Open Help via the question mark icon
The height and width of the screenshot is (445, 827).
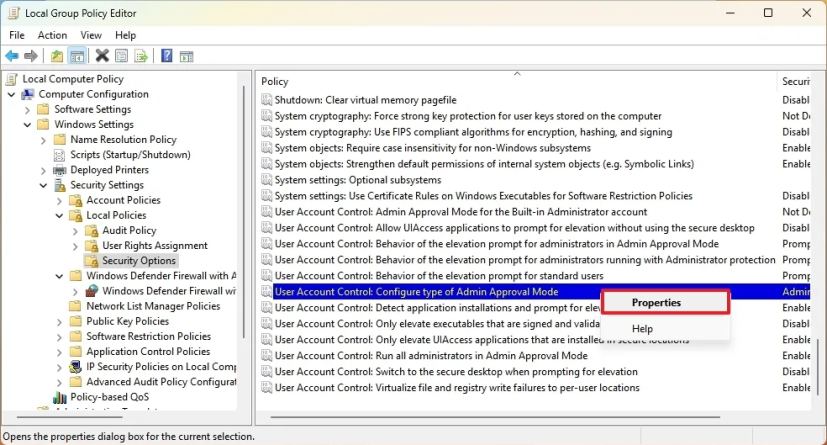click(x=166, y=56)
